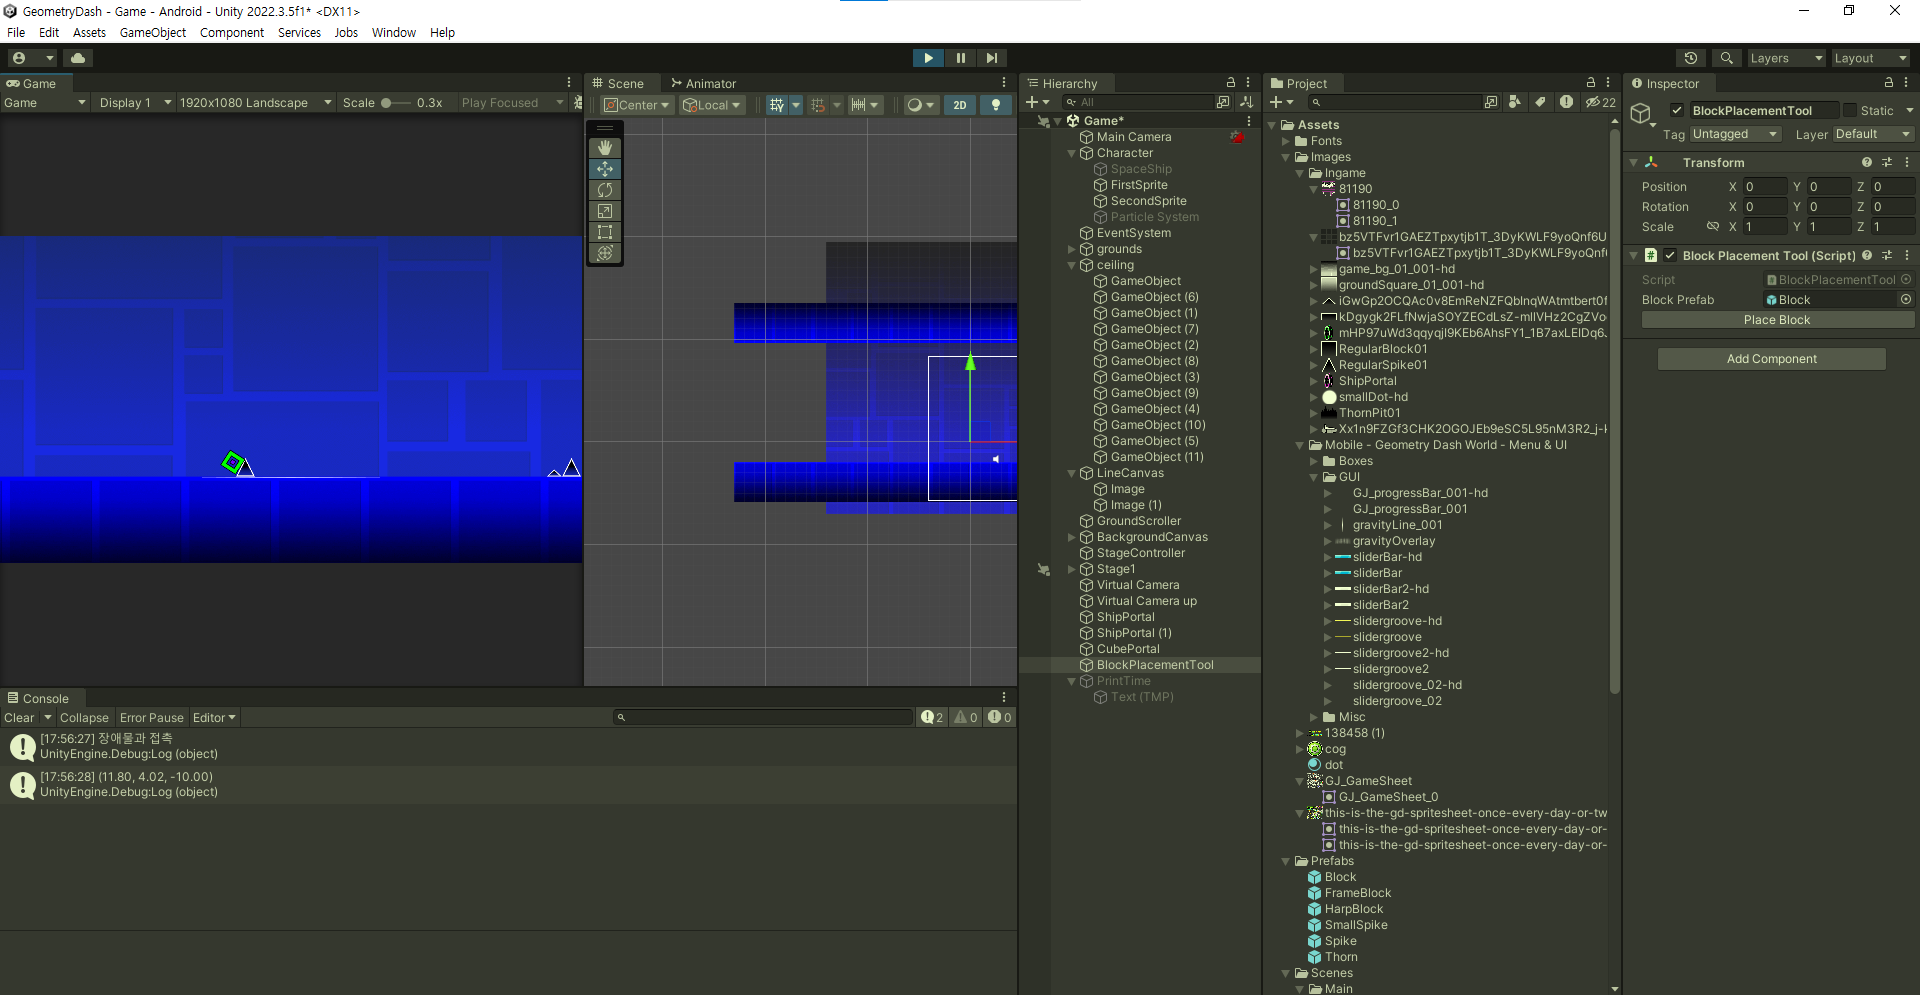Open the Editor dropdown in Console
1920x995 pixels.
click(214, 717)
